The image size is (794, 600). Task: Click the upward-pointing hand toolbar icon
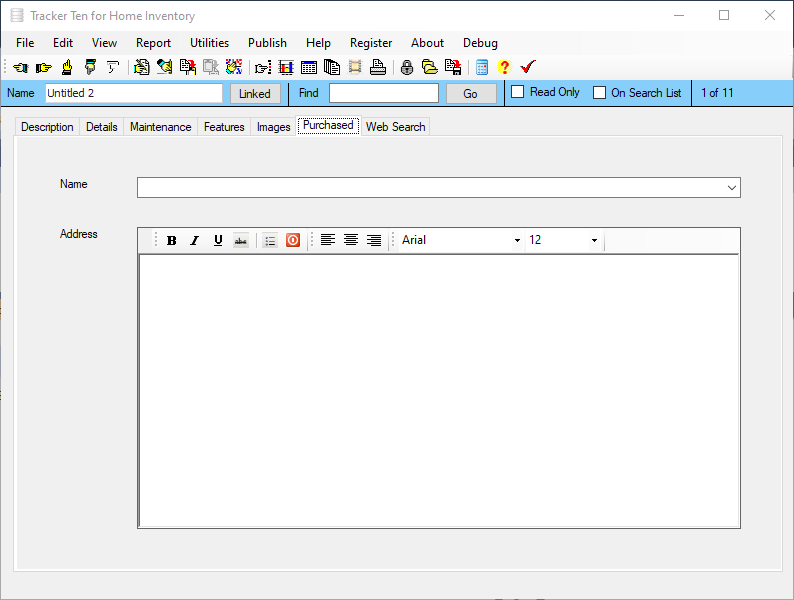[67, 67]
